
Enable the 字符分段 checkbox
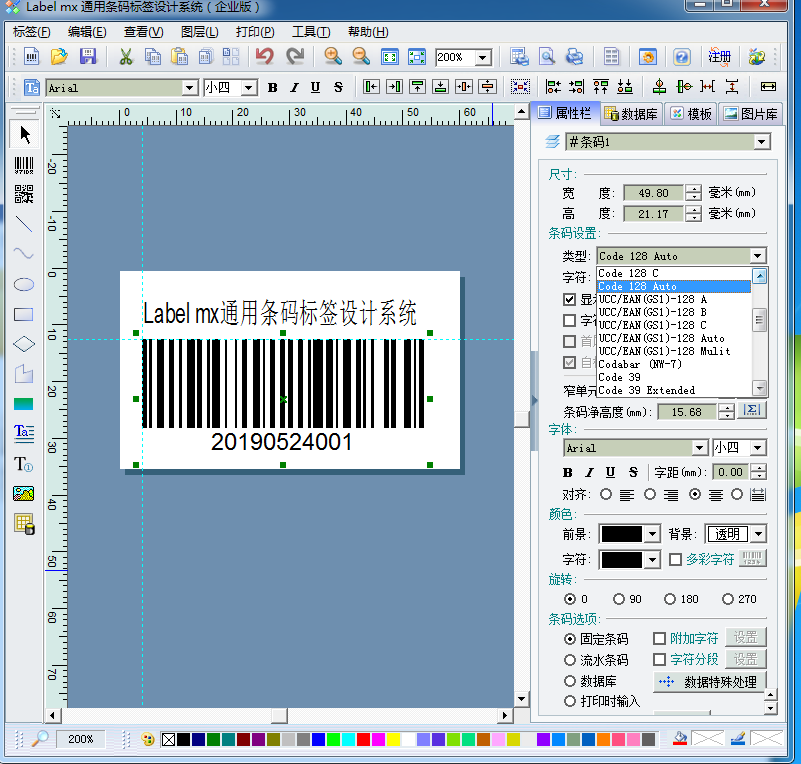[x=659, y=659]
